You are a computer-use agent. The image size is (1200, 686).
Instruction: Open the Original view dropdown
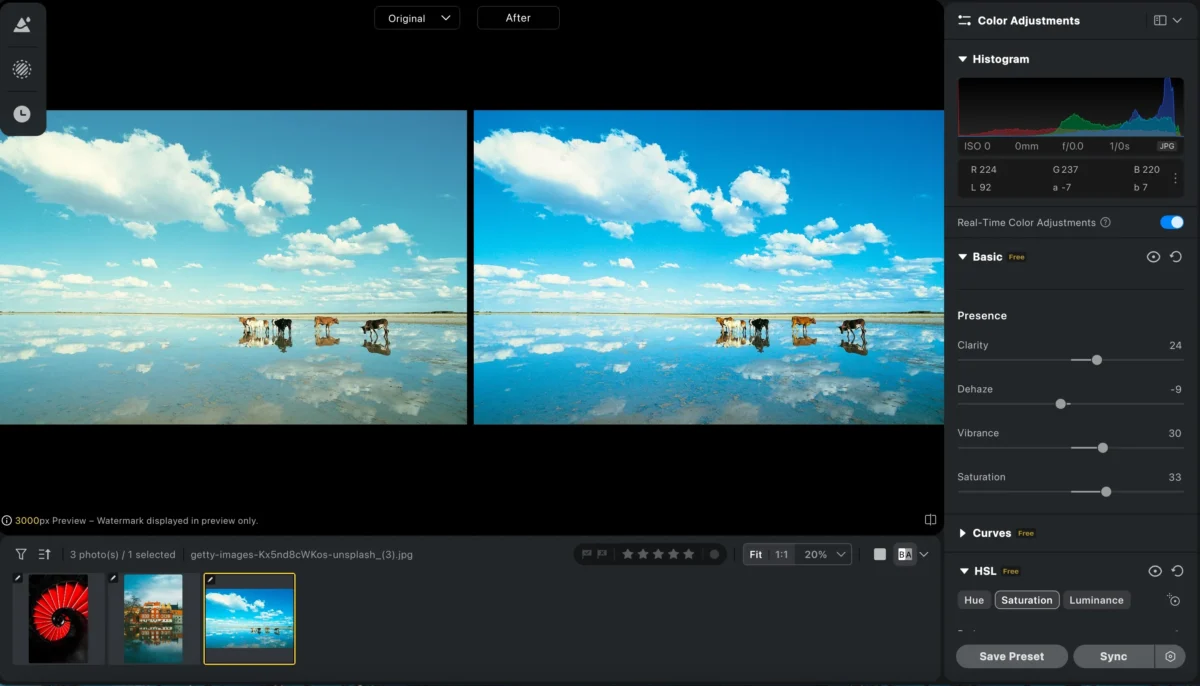[417, 18]
